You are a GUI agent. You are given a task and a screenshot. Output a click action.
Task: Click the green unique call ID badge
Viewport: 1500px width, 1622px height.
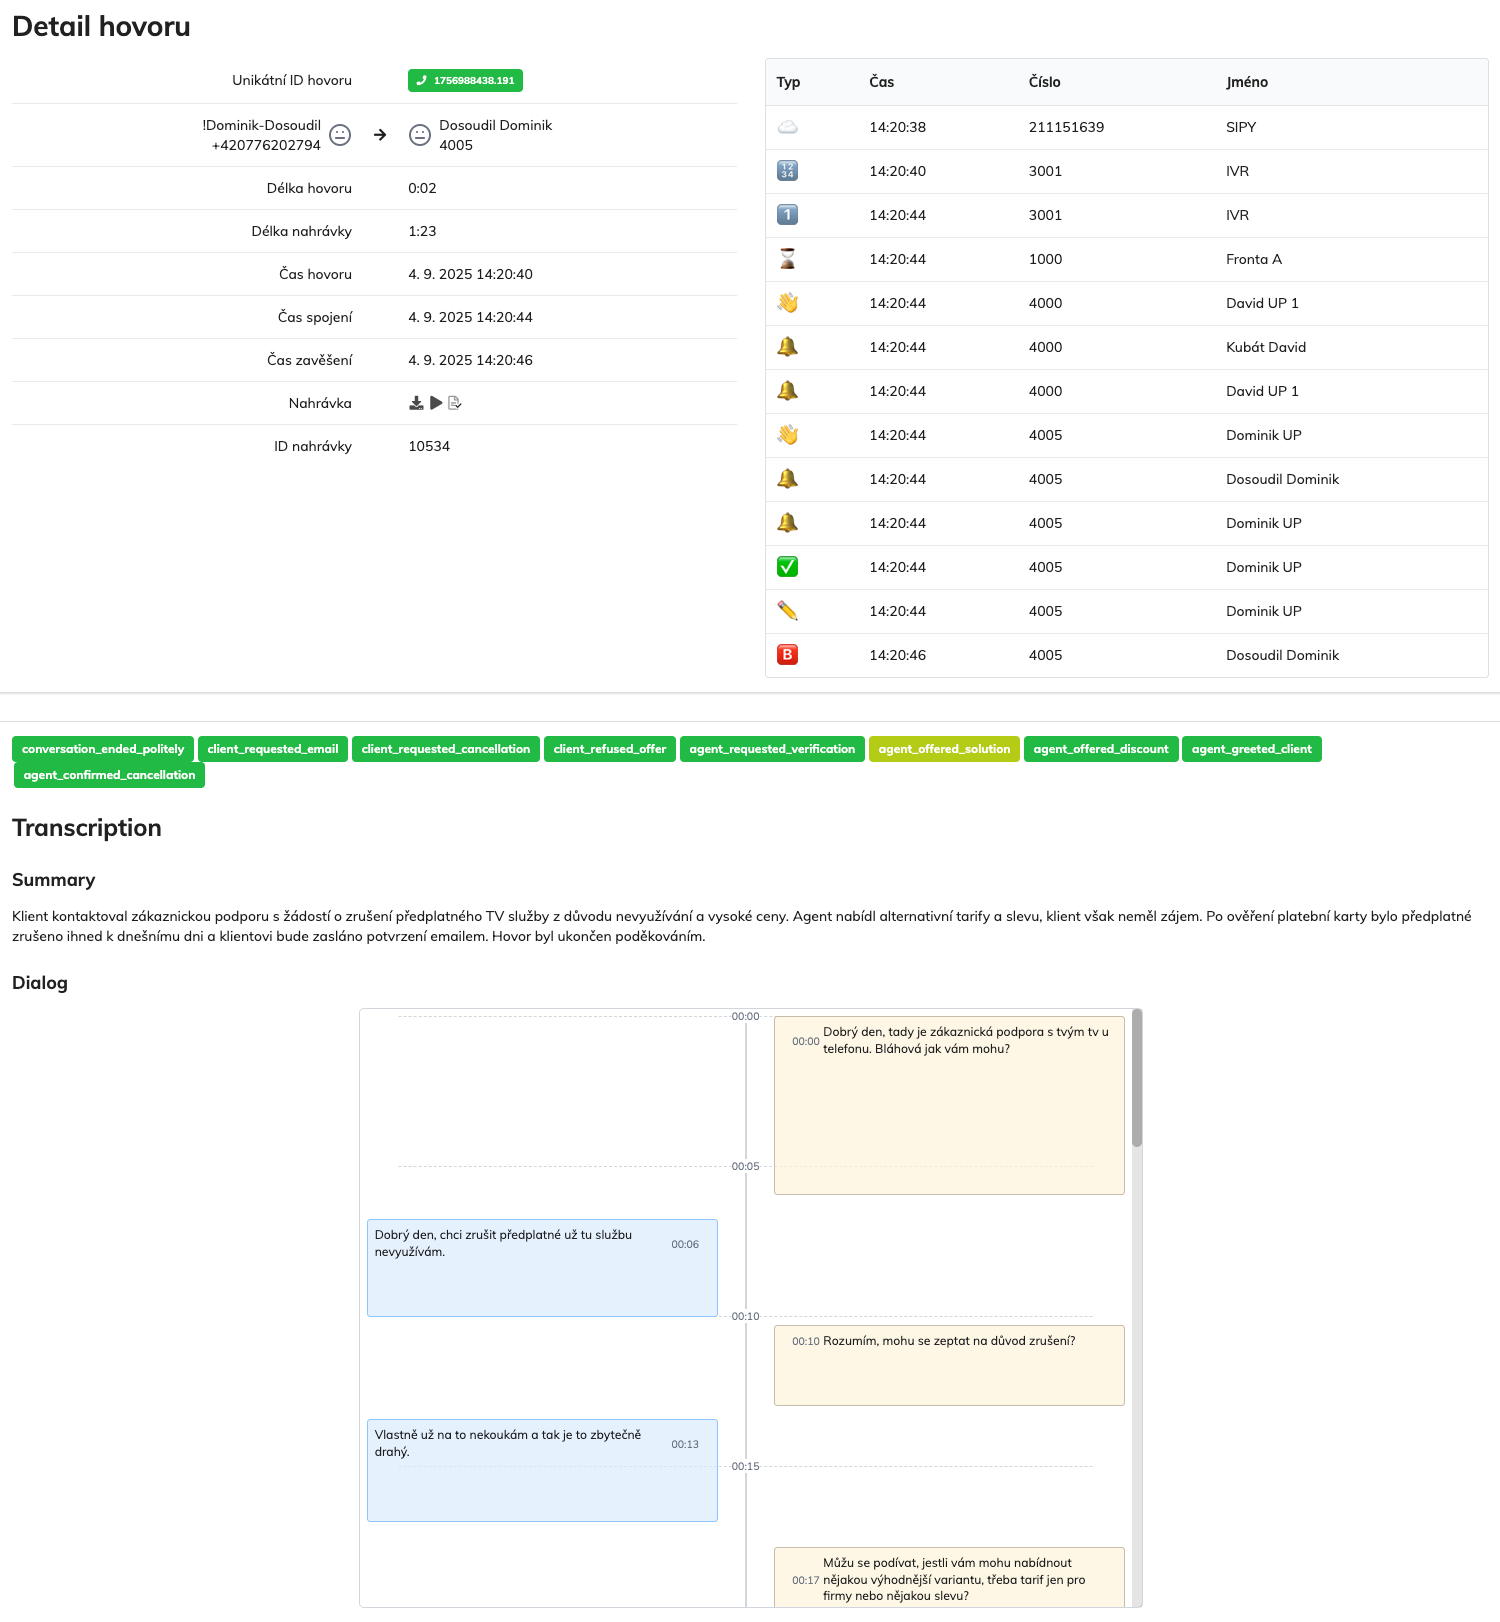point(465,81)
